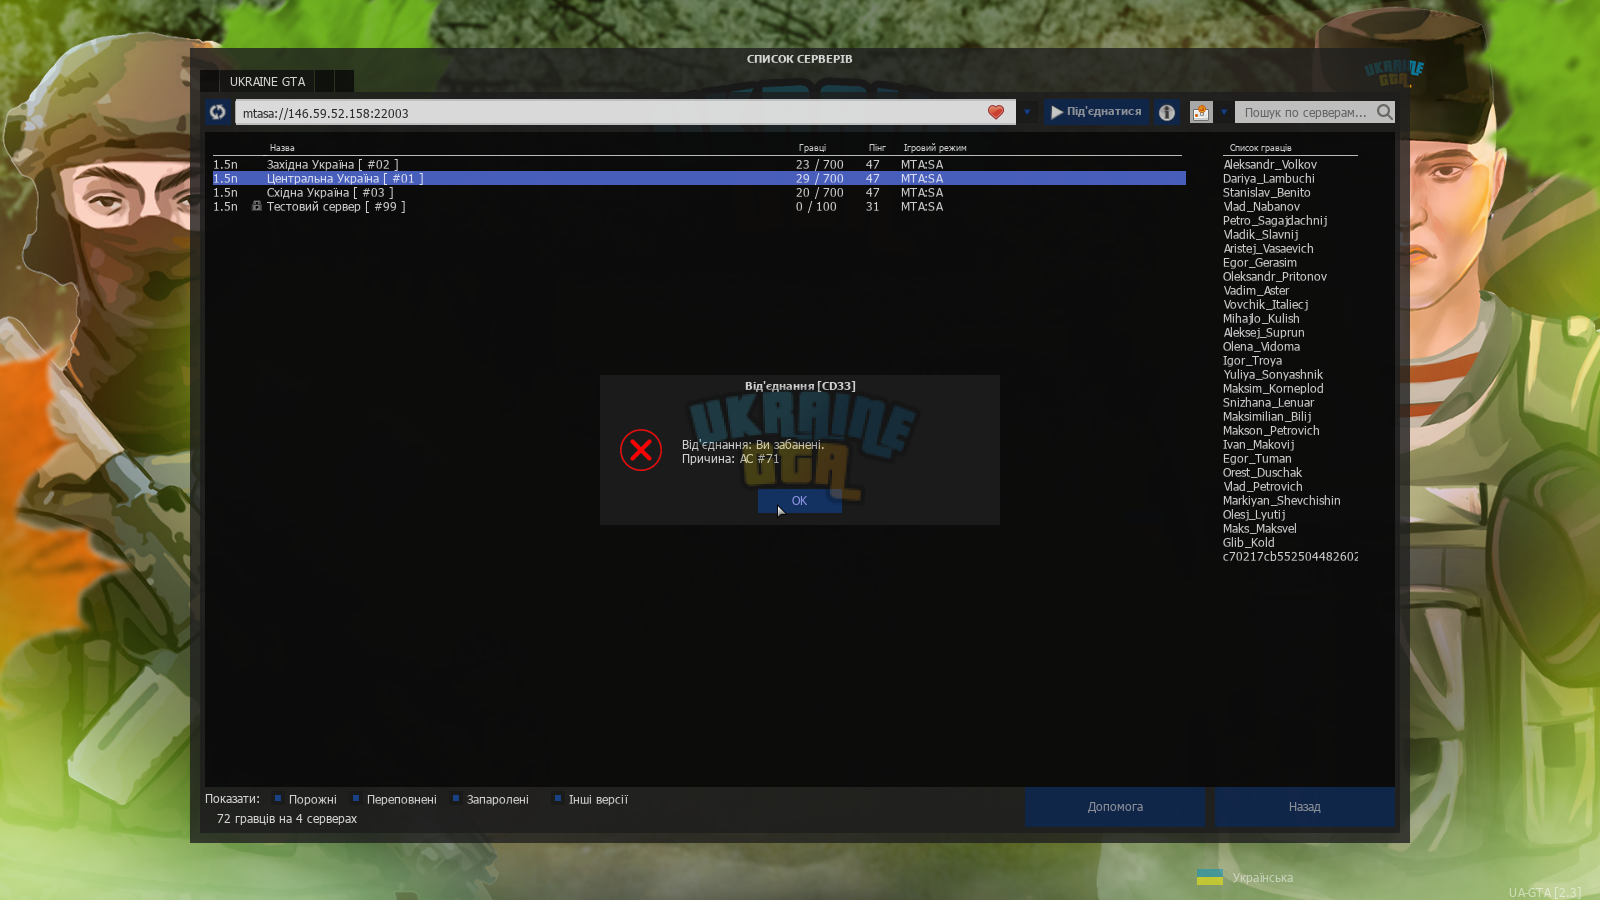
Task: Select player Stanislav_Benito
Action: tap(1267, 193)
